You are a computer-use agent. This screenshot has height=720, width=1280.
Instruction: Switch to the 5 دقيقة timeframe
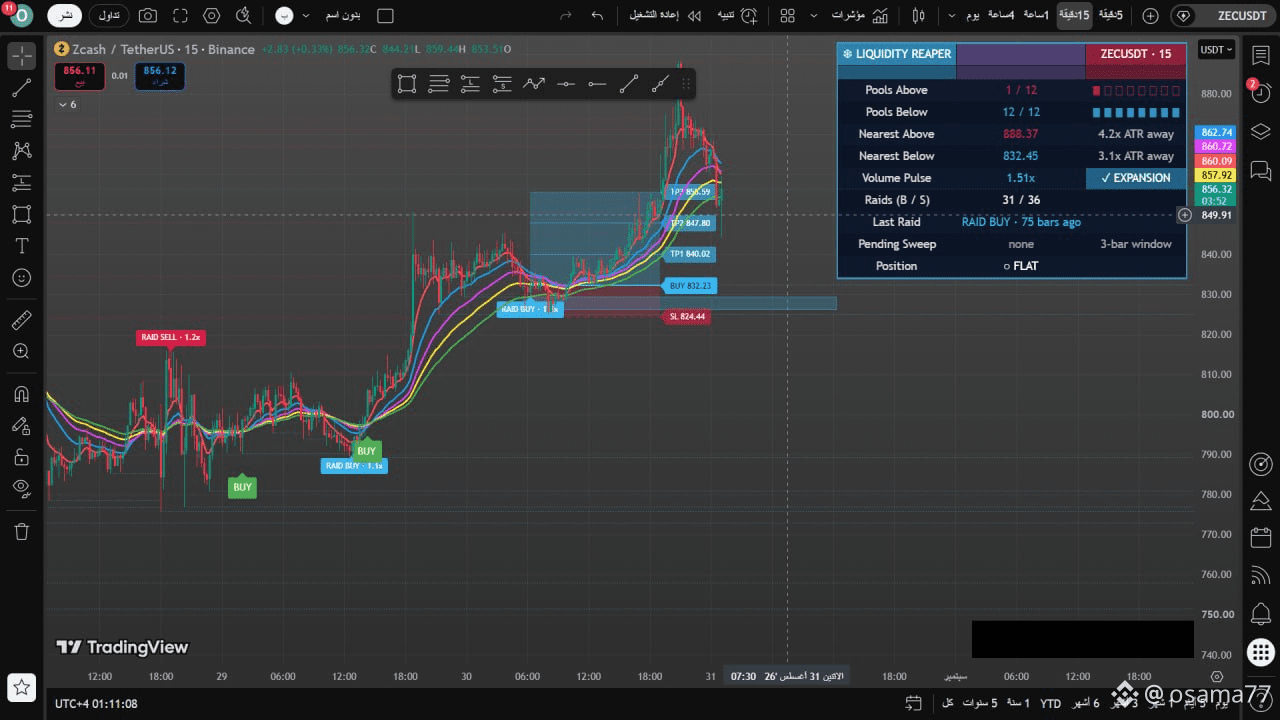[1110, 16]
